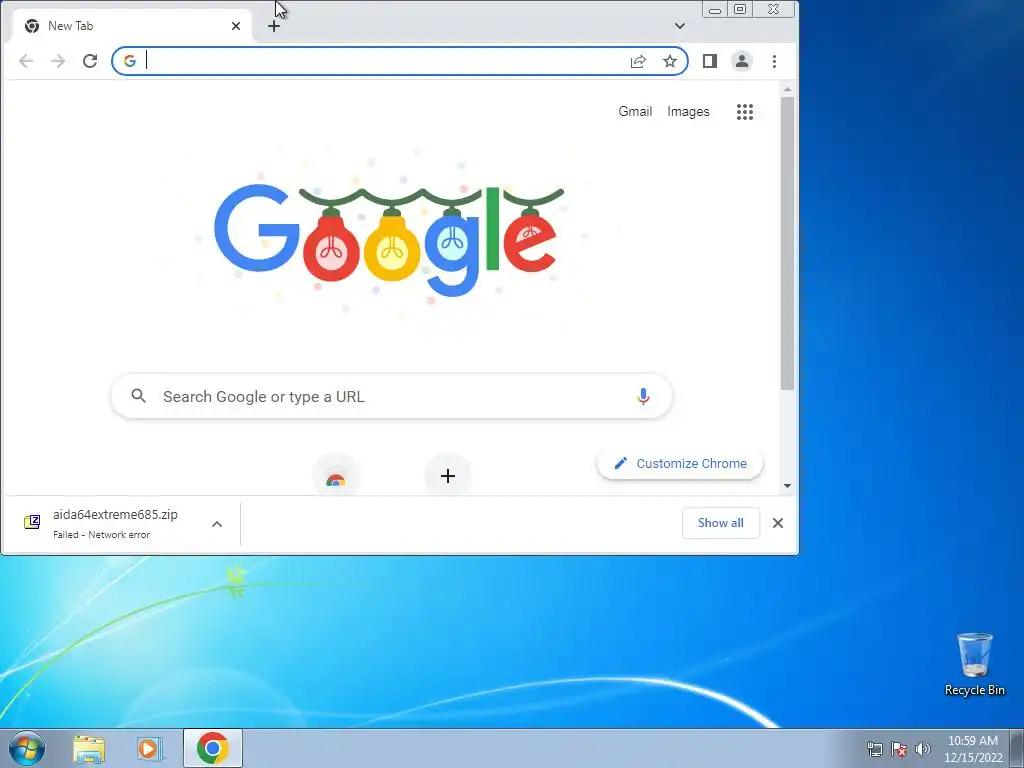Click Show all downloads button

click(720, 523)
